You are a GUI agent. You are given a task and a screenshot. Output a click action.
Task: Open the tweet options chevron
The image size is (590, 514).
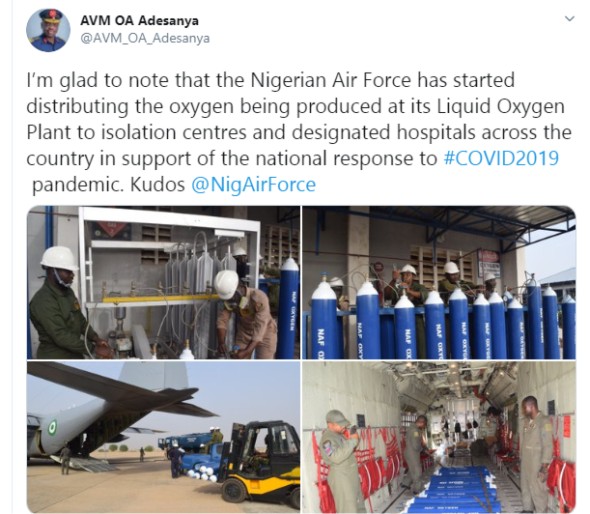(x=570, y=18)
